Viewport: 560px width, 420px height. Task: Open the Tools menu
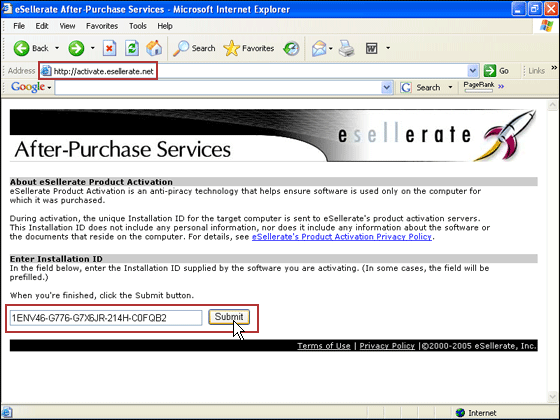coord(138,26)
